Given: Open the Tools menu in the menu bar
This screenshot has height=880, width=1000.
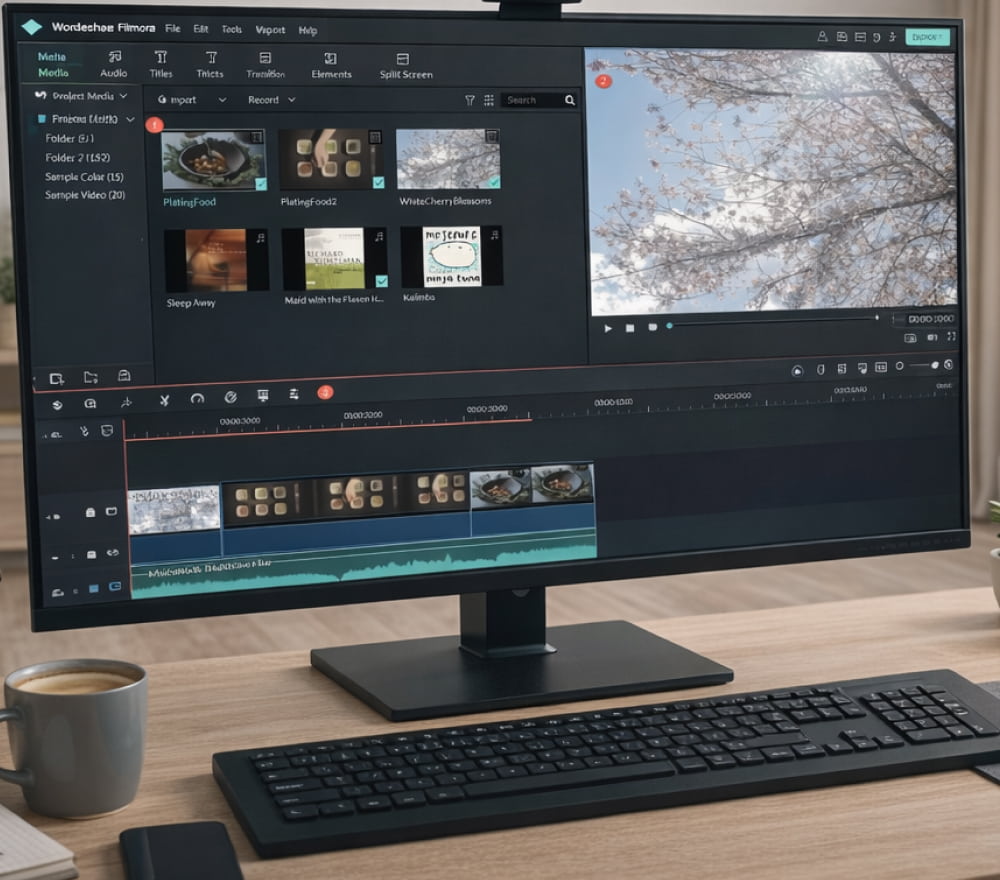Looking at the screenshot, I should pos(231,30).
